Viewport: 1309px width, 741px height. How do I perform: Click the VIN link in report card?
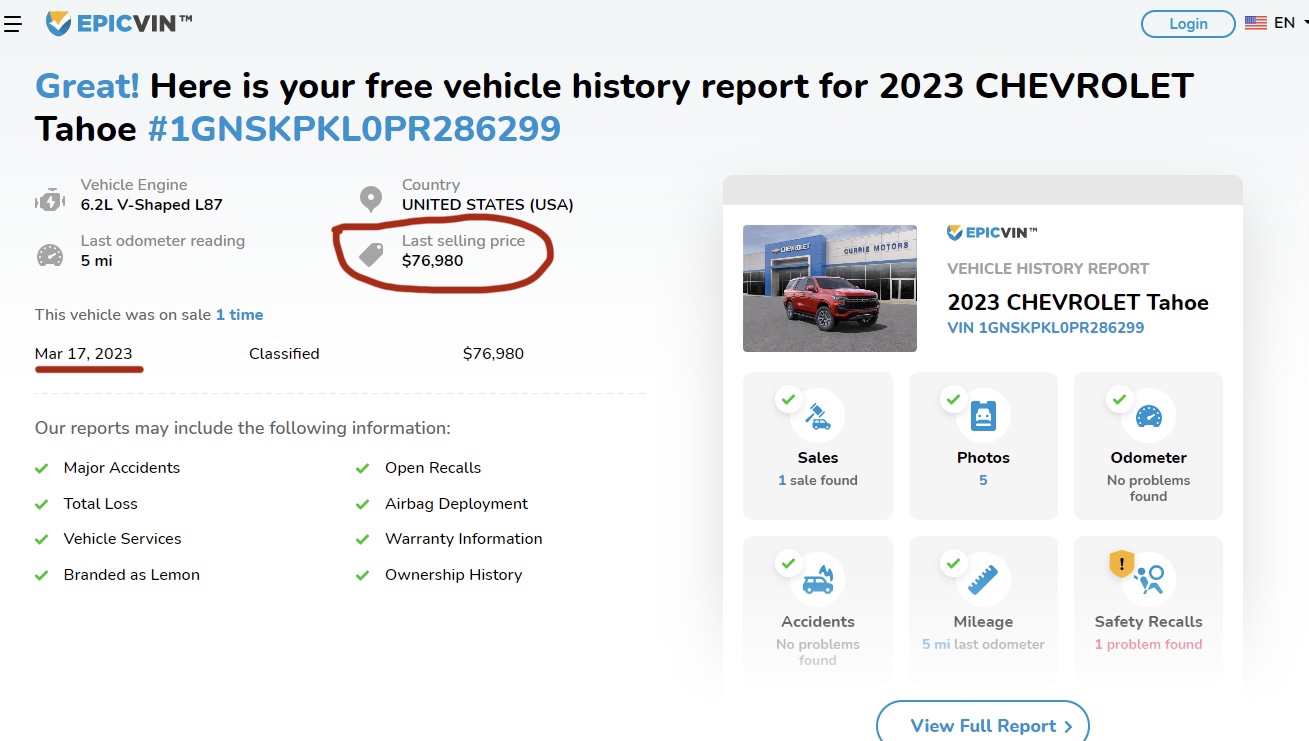click(1045, 328)
